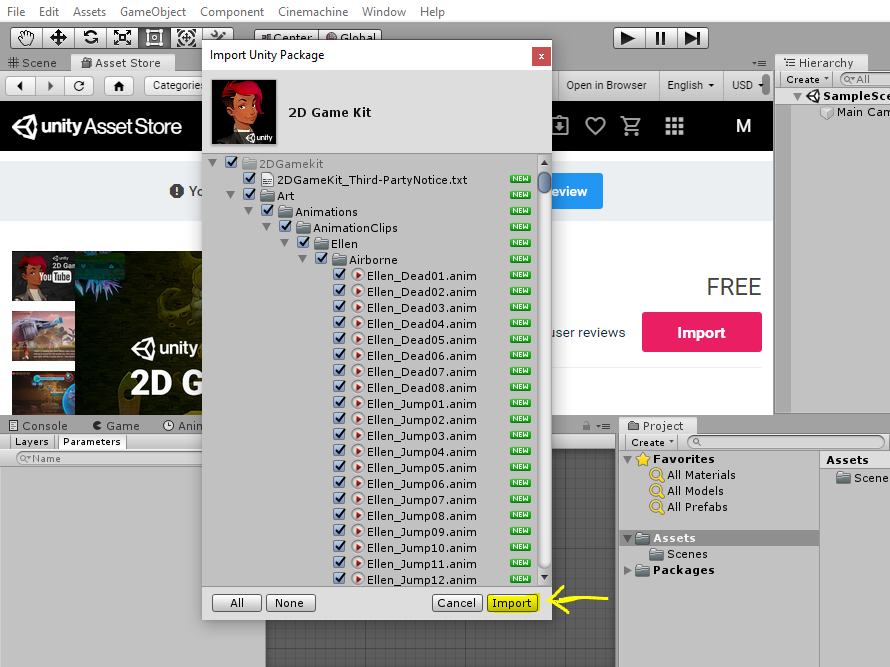
Task: Click the All Models search icon
Action: [656, 491]
